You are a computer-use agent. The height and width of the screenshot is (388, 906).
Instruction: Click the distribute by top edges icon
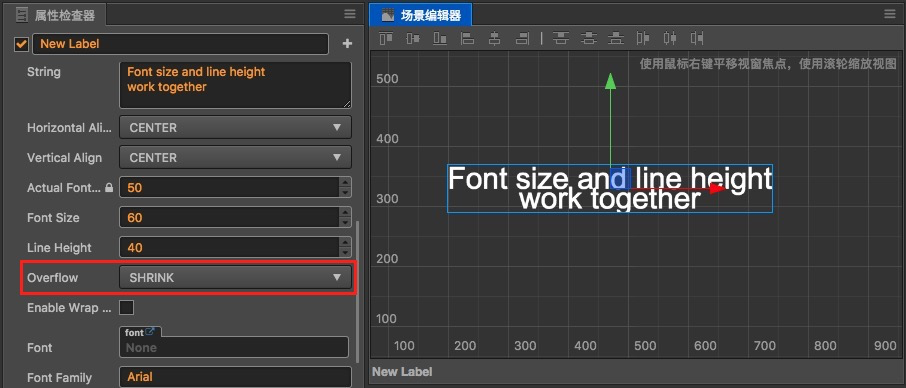[x=560, y=39]
